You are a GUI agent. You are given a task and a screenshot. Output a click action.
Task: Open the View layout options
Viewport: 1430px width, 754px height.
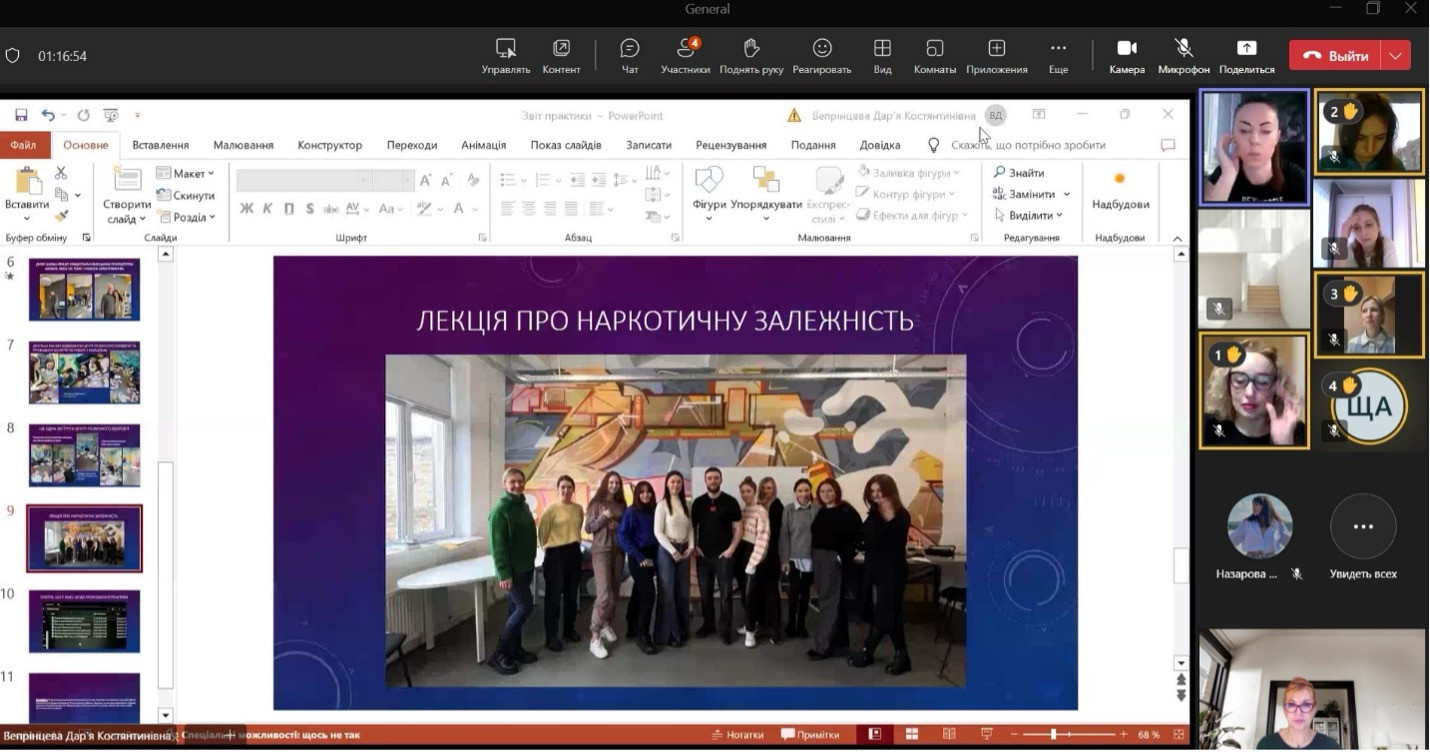[x=882, y=56]
